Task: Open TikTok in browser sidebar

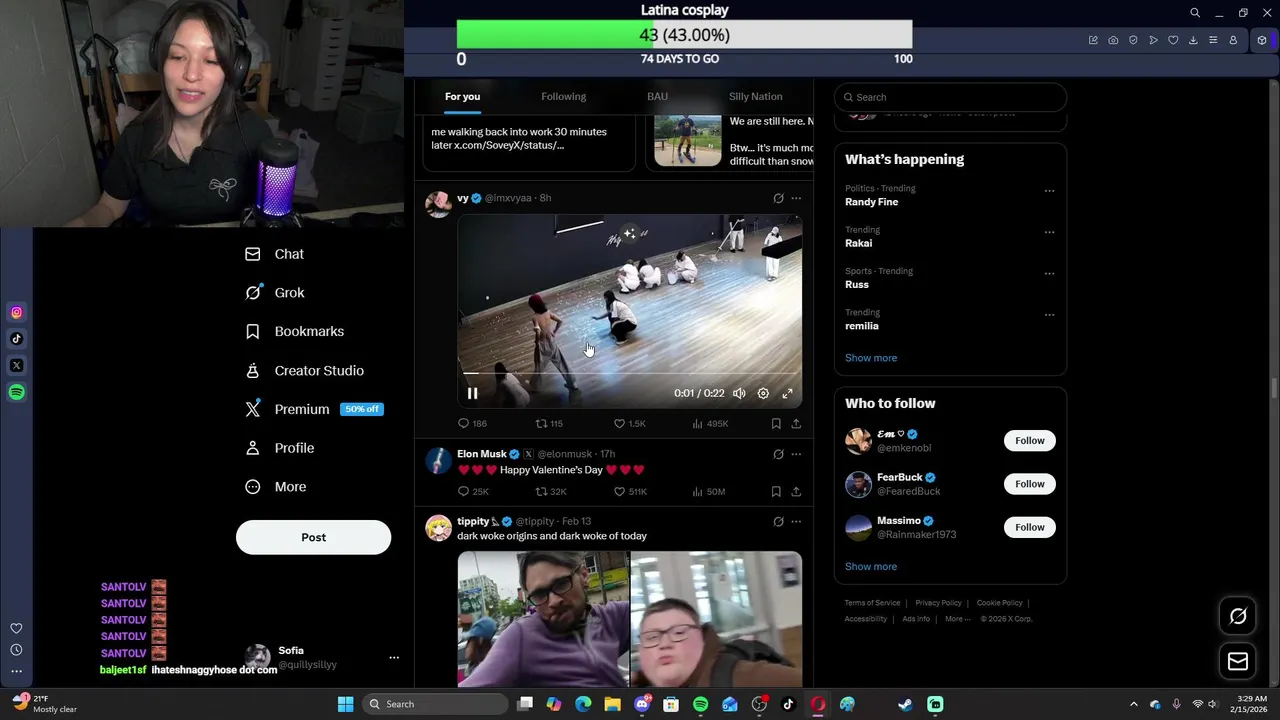Action: tap(16, 339)
